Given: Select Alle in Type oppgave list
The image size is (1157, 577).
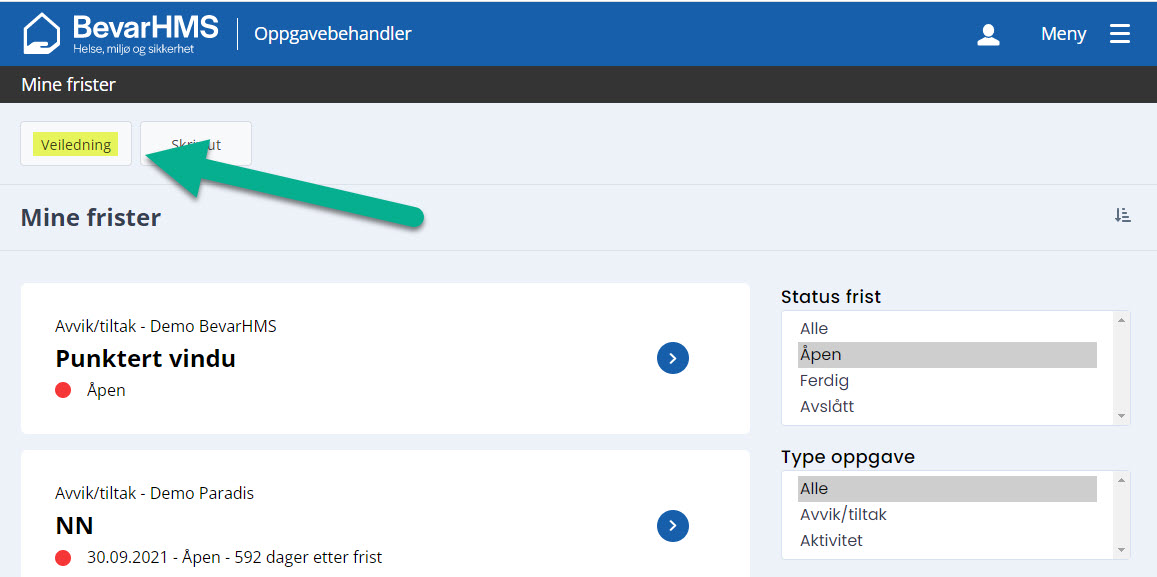Looking at the screenshot, I should 814,488.
